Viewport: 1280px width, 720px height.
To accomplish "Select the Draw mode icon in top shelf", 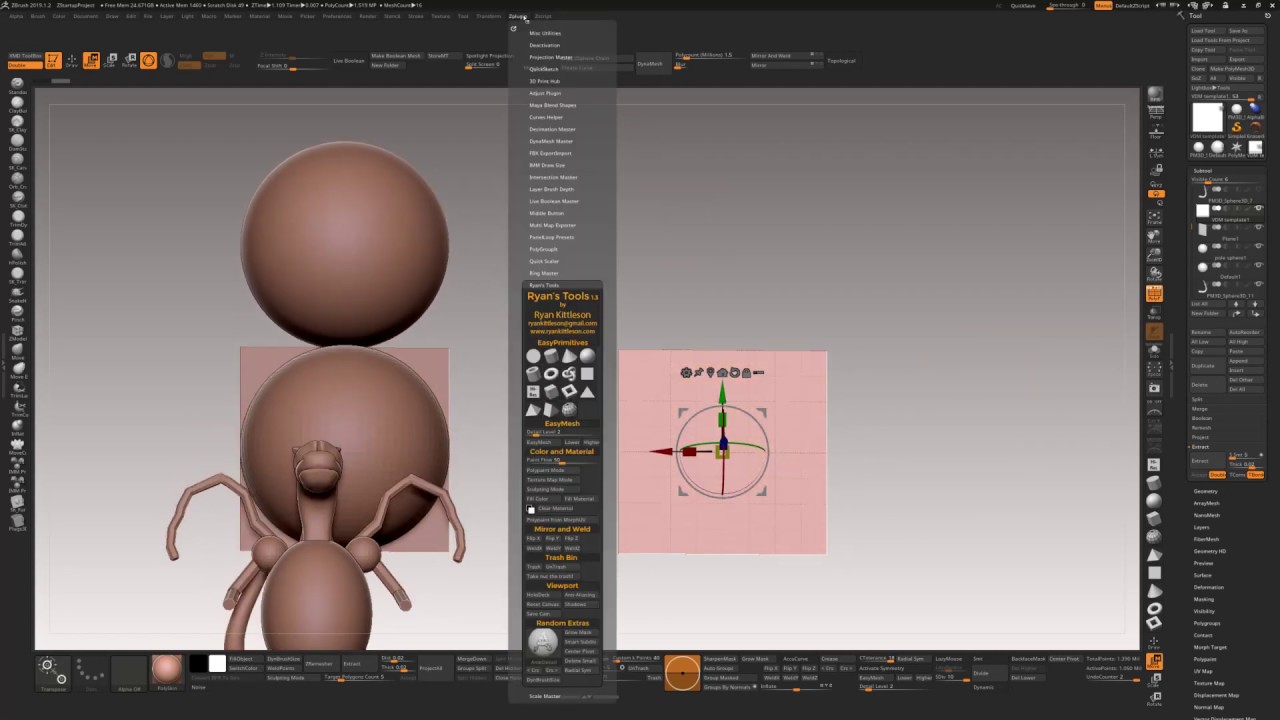I will pos(72,60).
